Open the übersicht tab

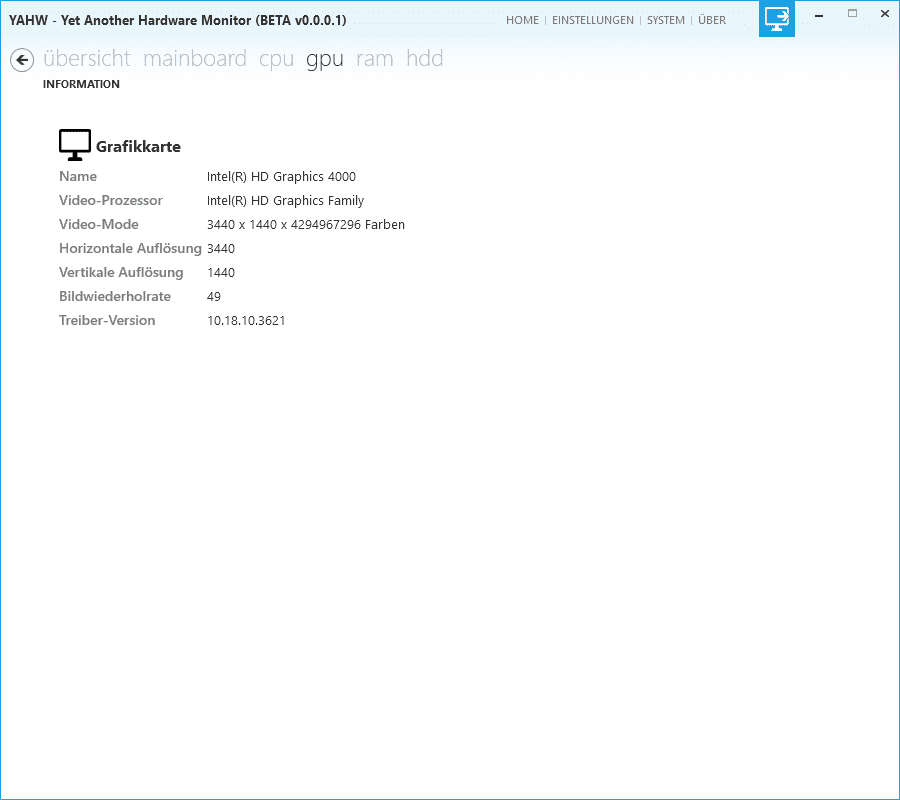[87, 59]
